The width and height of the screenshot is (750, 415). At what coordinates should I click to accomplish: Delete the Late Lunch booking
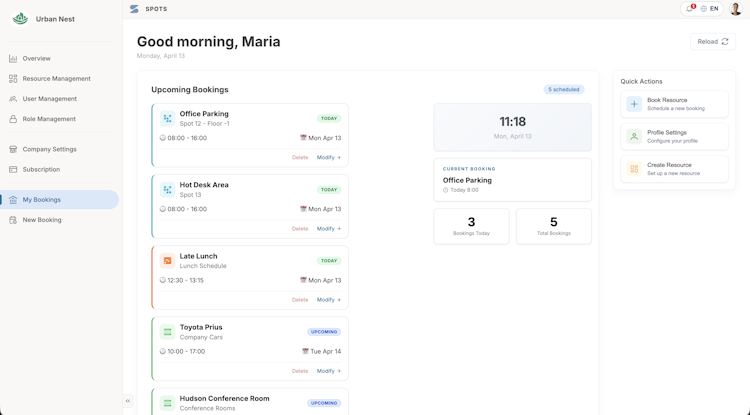[x=300, y=300]
